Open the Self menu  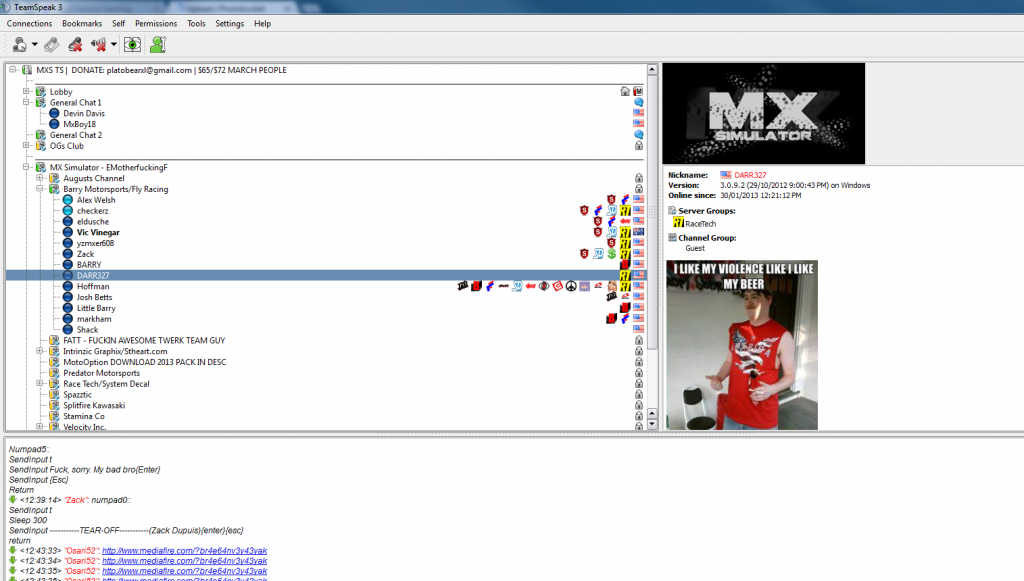[x=118, y=24]
